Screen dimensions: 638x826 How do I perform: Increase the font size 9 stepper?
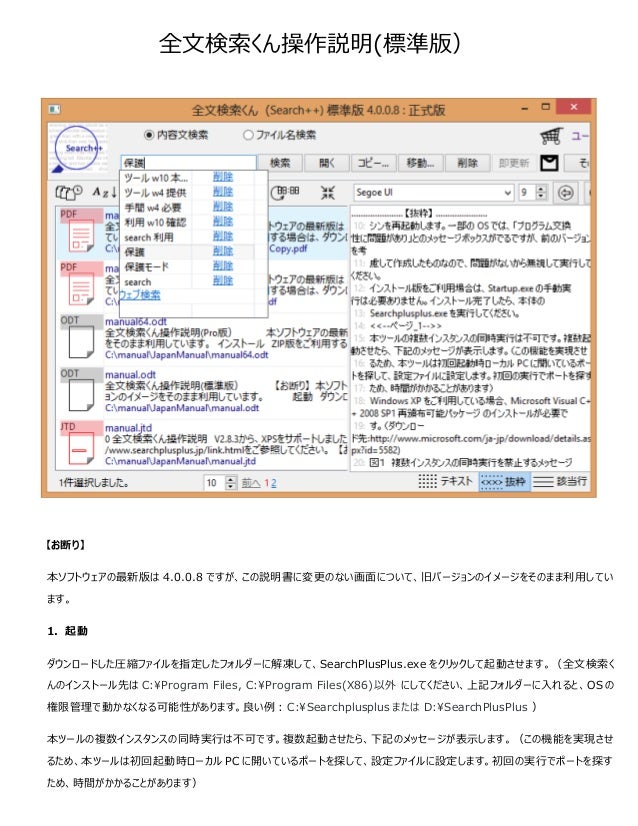[x=541, y=189]
